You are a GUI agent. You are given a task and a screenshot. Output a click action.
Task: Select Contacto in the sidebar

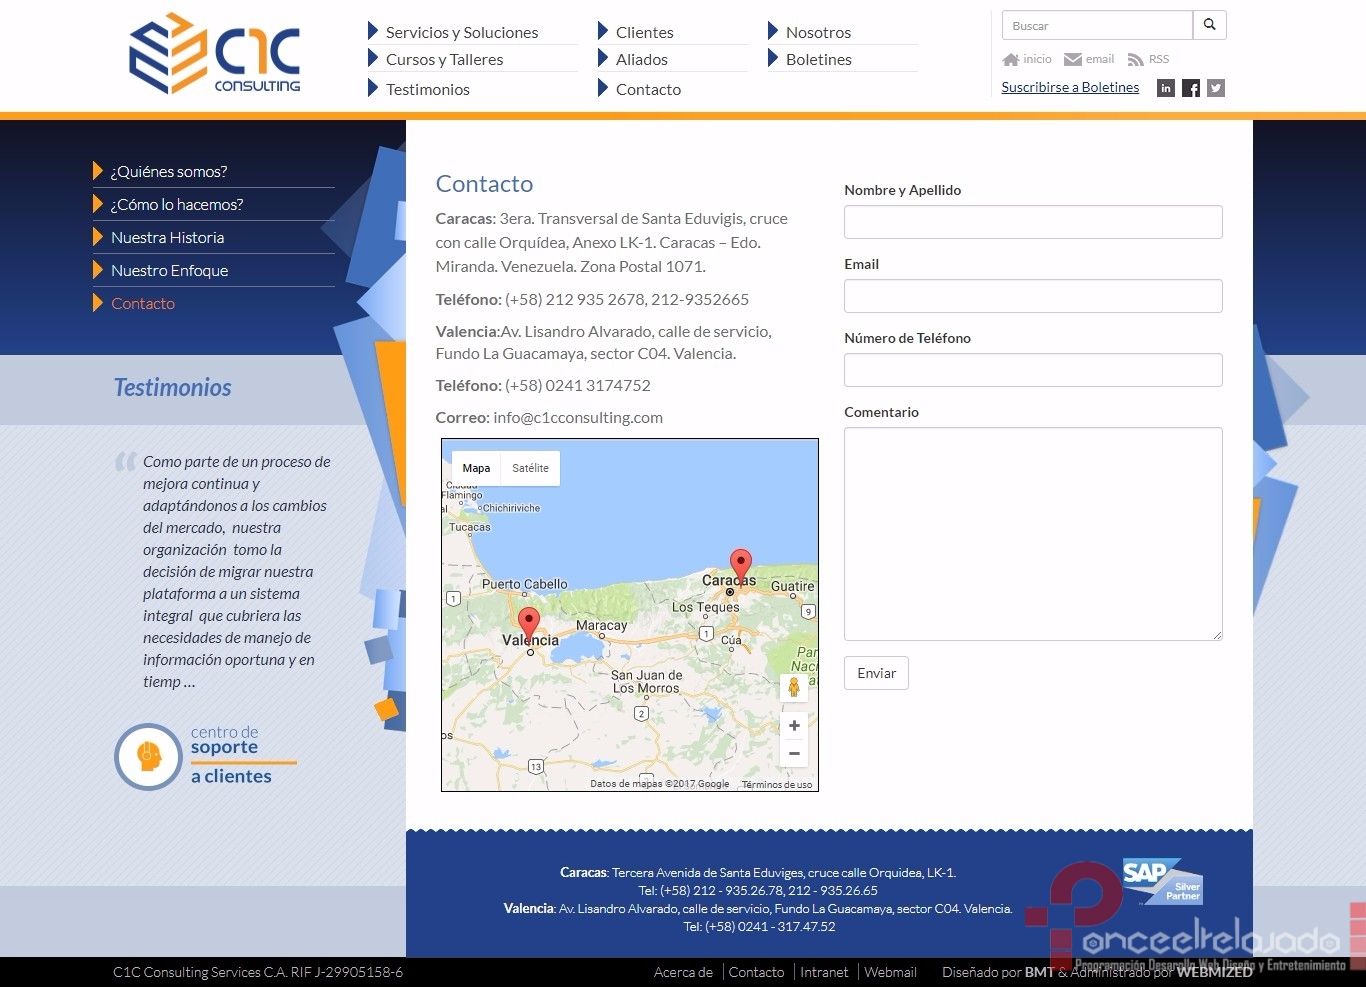coord(142,303)
